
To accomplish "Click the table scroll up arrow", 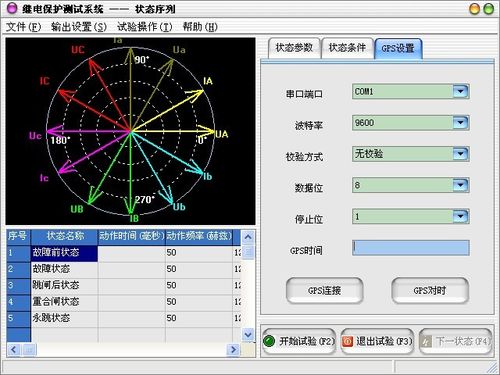I will (248, 237).
